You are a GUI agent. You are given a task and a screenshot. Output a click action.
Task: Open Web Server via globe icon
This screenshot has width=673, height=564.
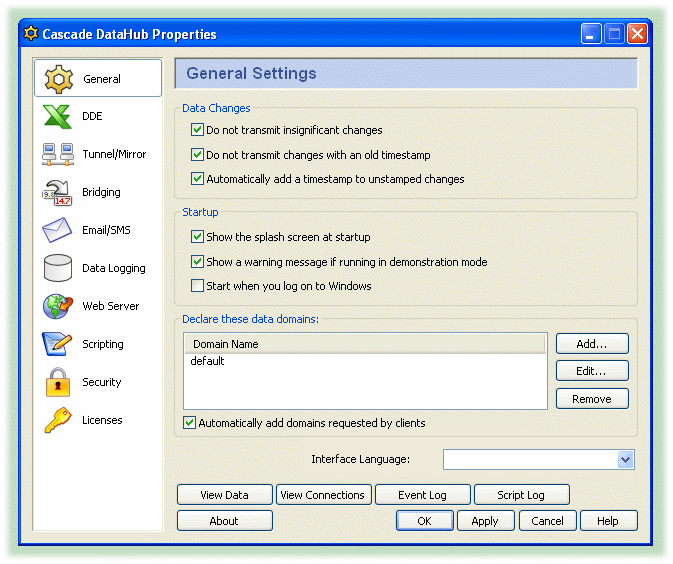(x=58, y=306)
